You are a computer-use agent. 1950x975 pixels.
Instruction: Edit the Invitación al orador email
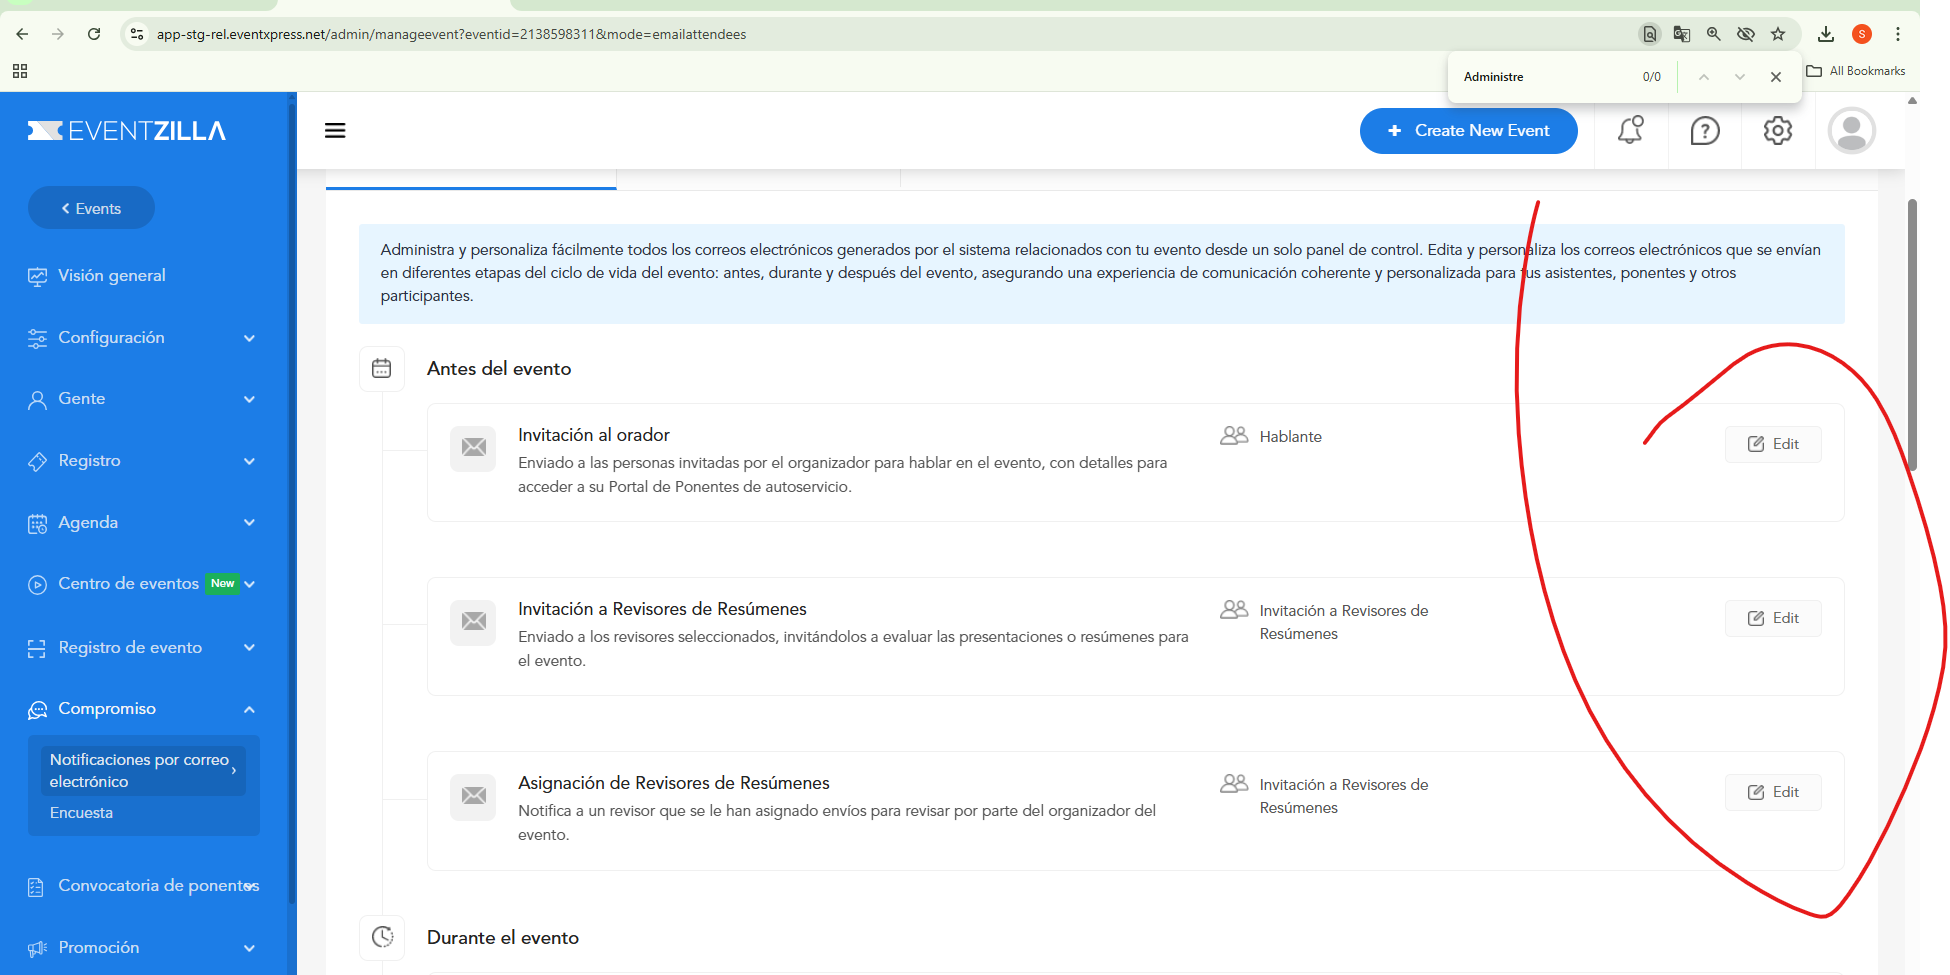(x=1773, y=444)
